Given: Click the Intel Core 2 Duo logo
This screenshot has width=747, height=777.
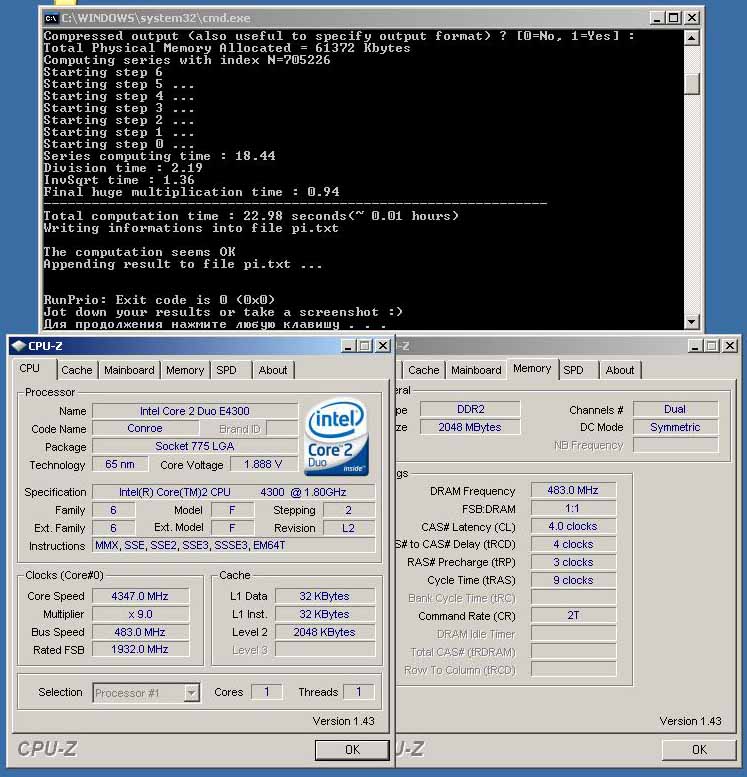Looking at the screenshot, I should pyautogui.click(x=336, y=436).
